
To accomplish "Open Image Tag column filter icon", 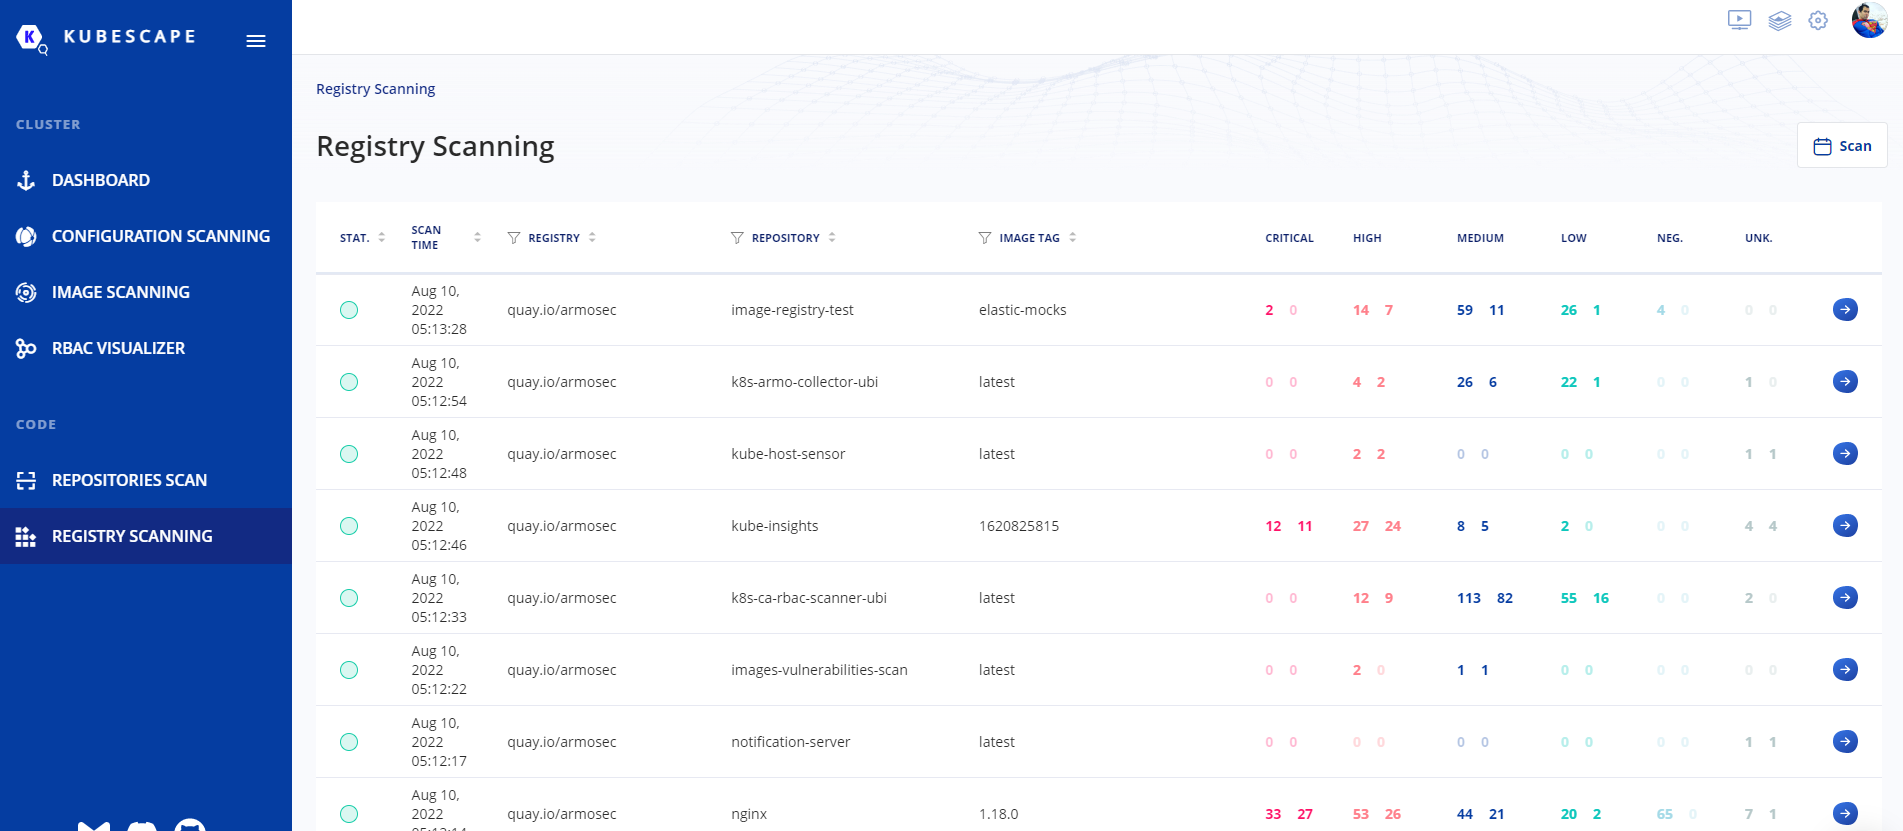I will coord(985,238).
